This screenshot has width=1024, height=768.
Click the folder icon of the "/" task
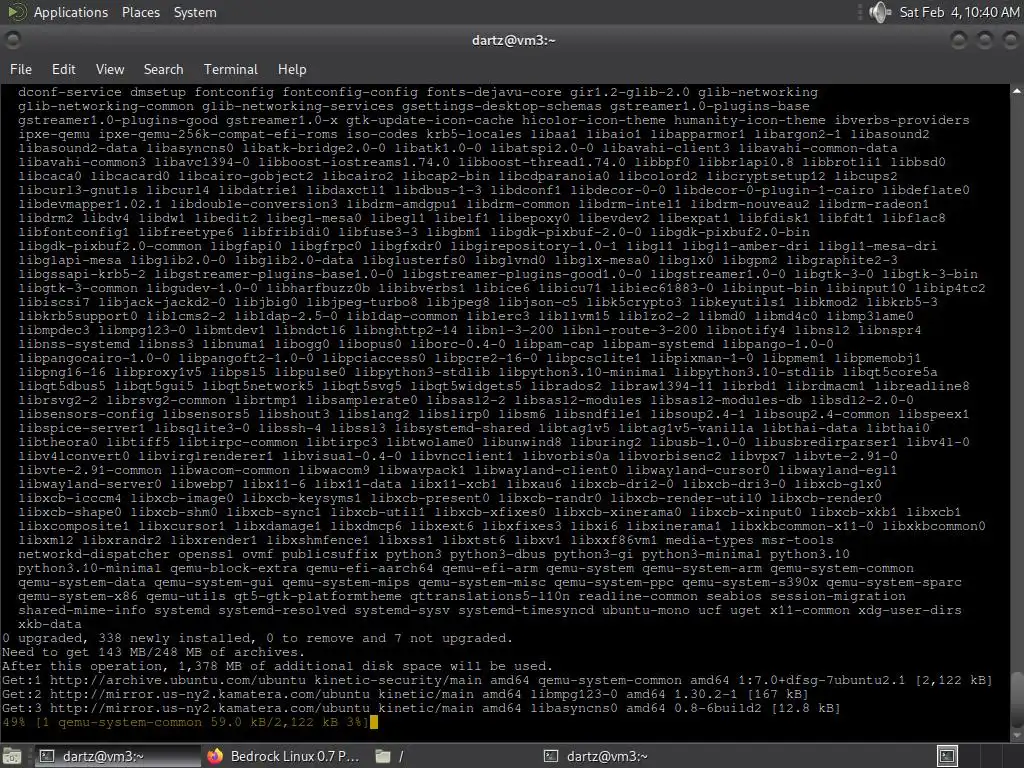pyautogui.click(x=383, y=756)
